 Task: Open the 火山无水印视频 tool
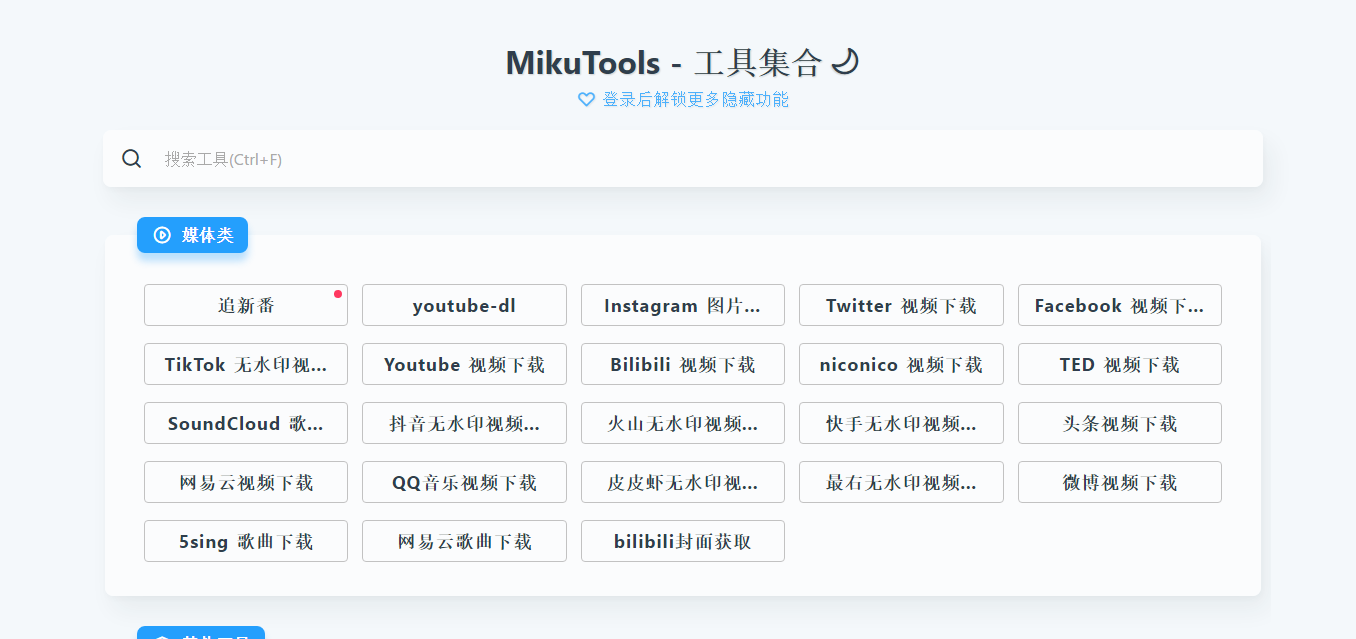click(683, 423)
